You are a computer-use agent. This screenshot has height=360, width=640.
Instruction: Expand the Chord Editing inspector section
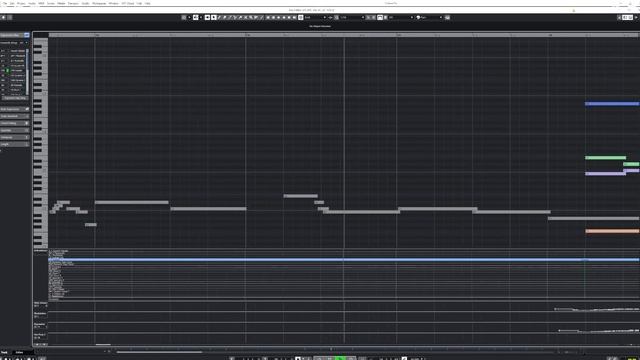[x=15, y=123]
